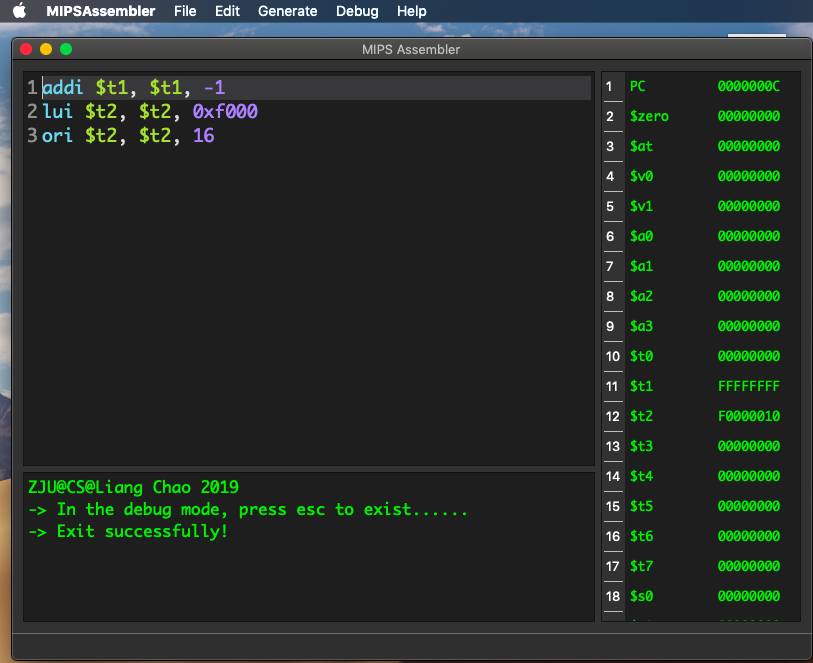
Task: Select the $t7 register row
Action: [701, 566]
